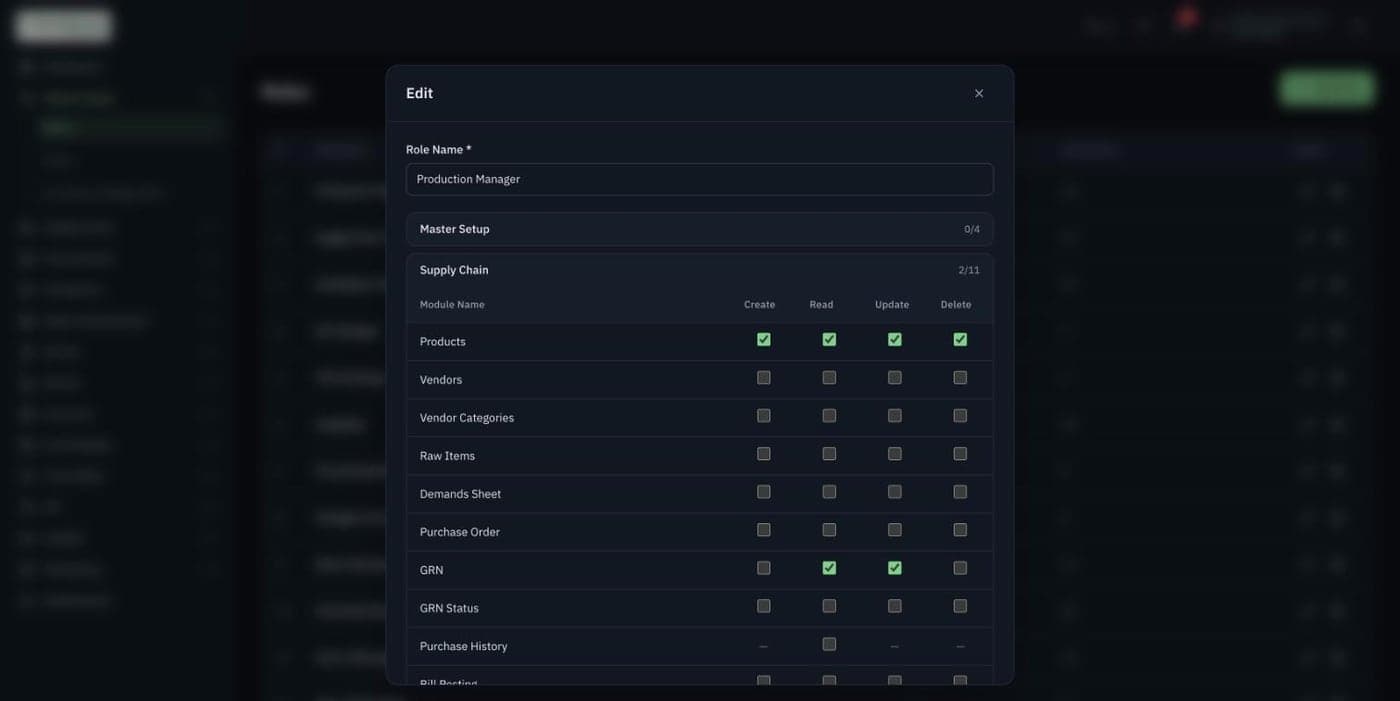Click the Module Name column header
This screenshot has width=1400, height=701.
[x=452, y=304]
